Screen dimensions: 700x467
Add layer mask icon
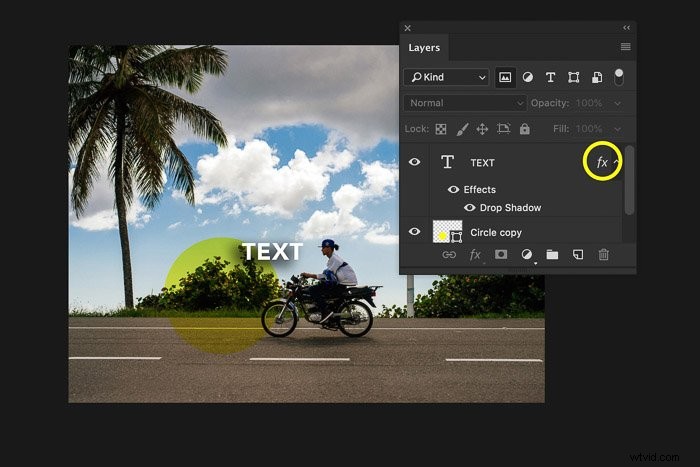(501, 254)
